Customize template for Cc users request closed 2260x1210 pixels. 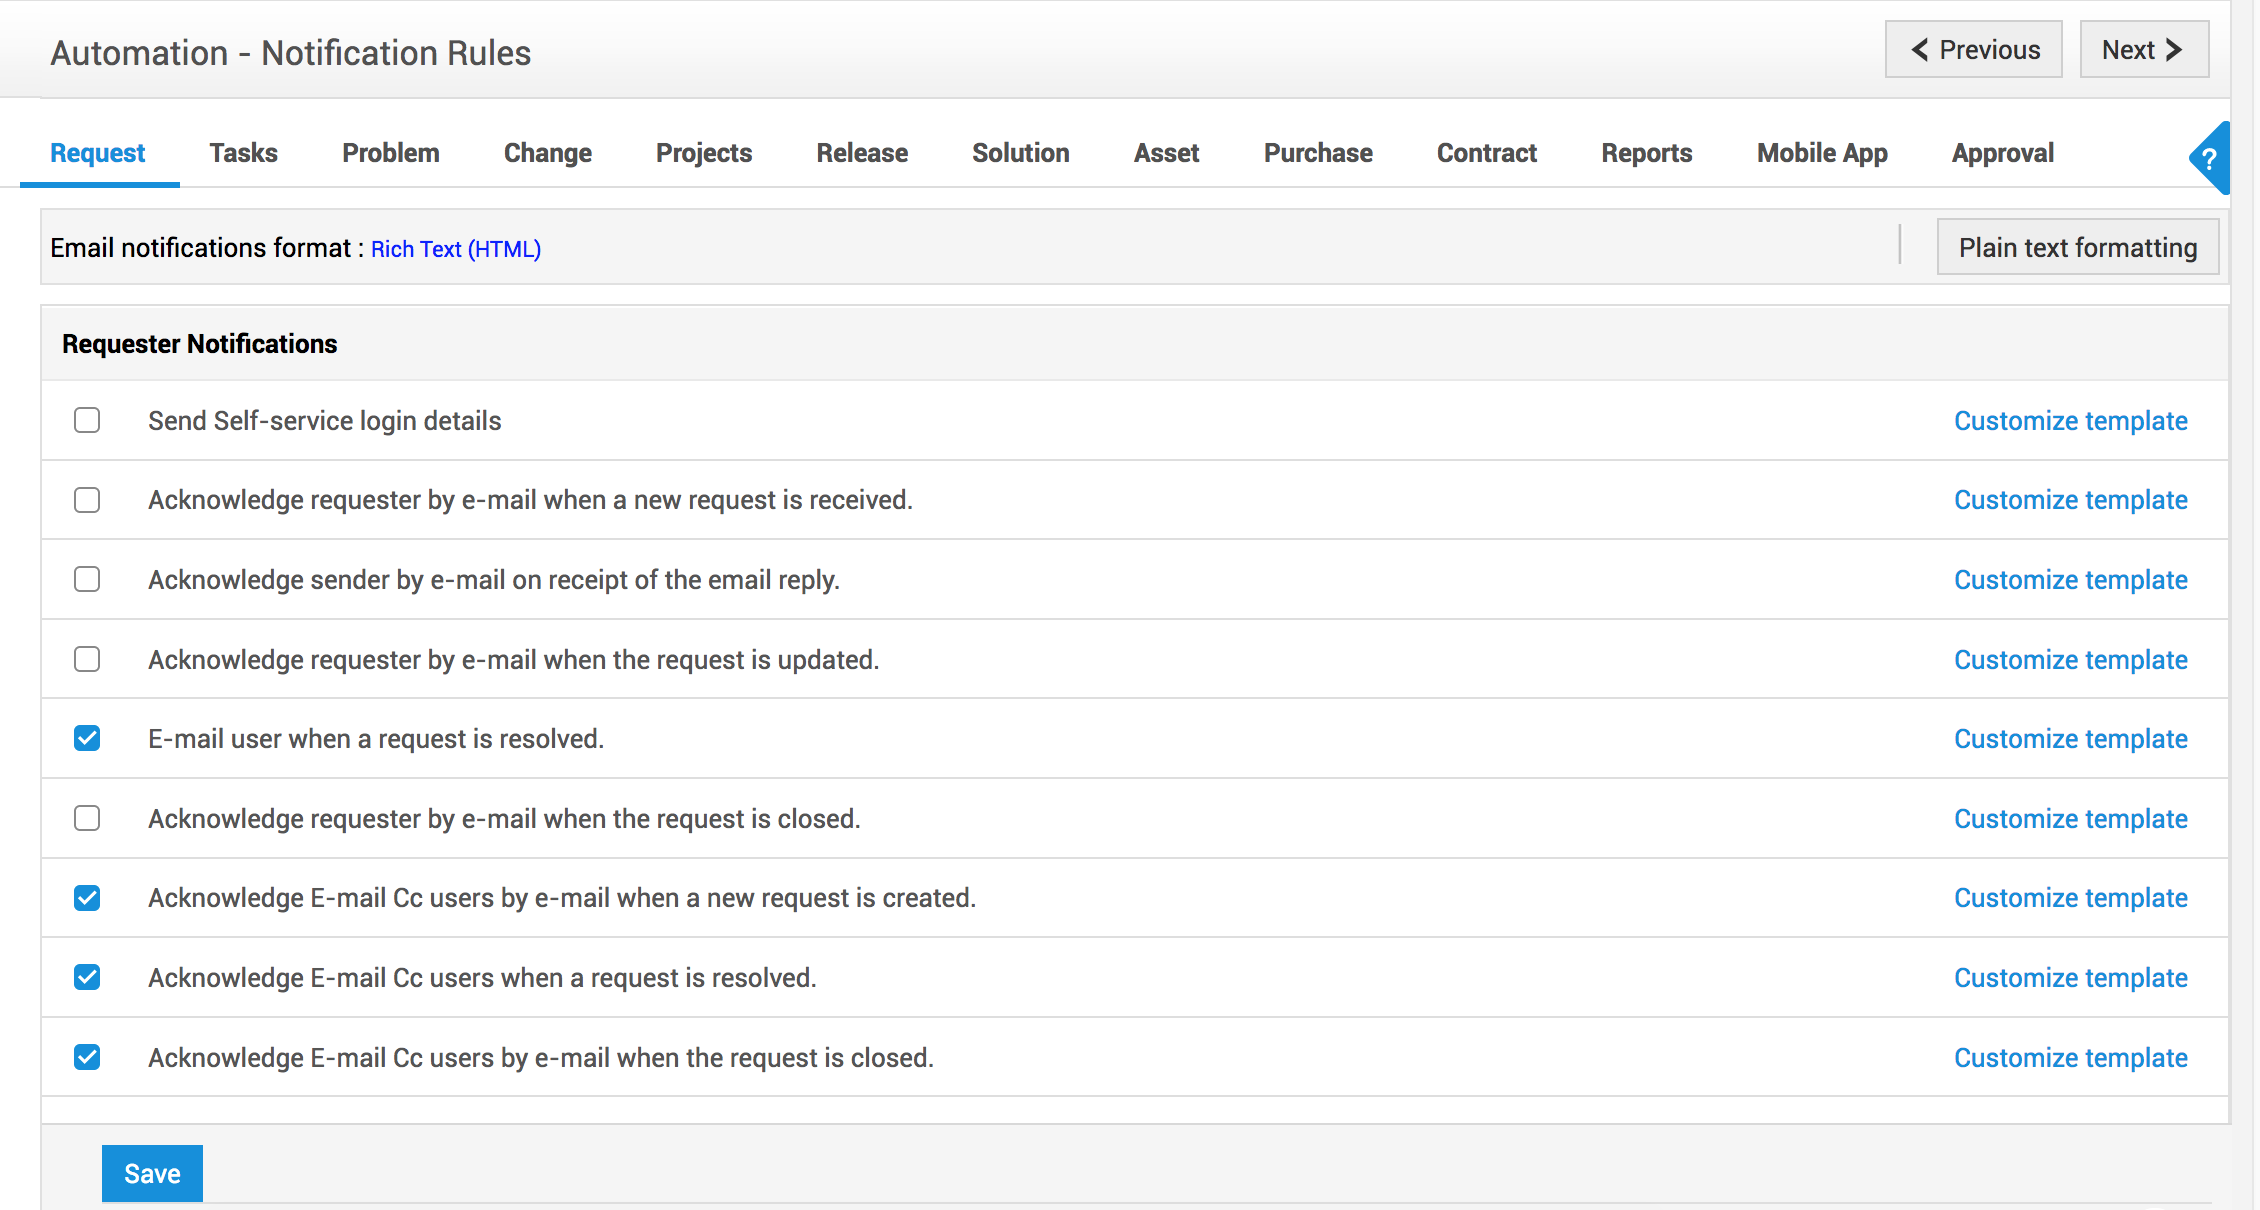click(2070, 1058)
